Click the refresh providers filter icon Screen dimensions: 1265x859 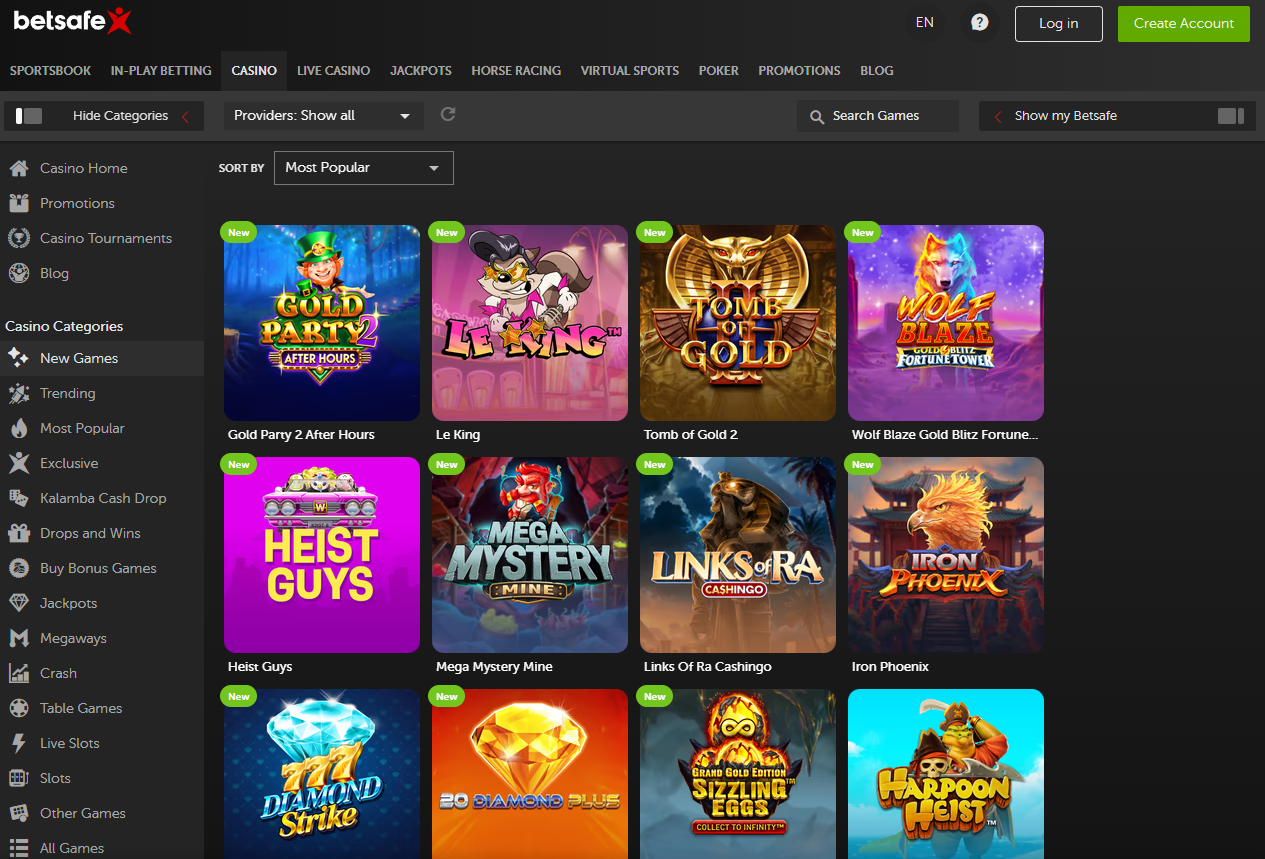tap(448, 114)
